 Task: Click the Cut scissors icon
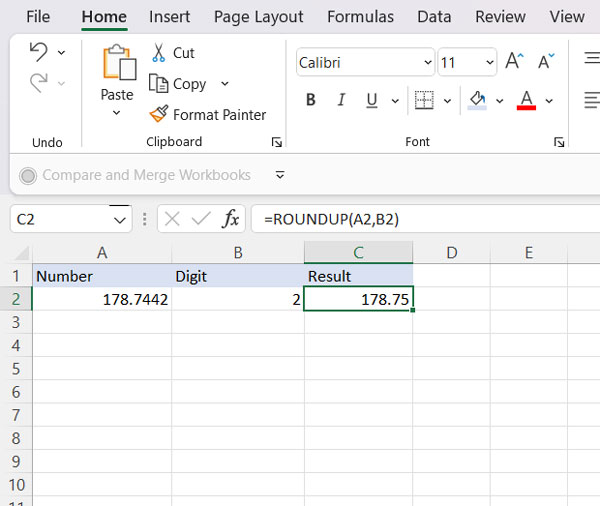coord(158,53)
